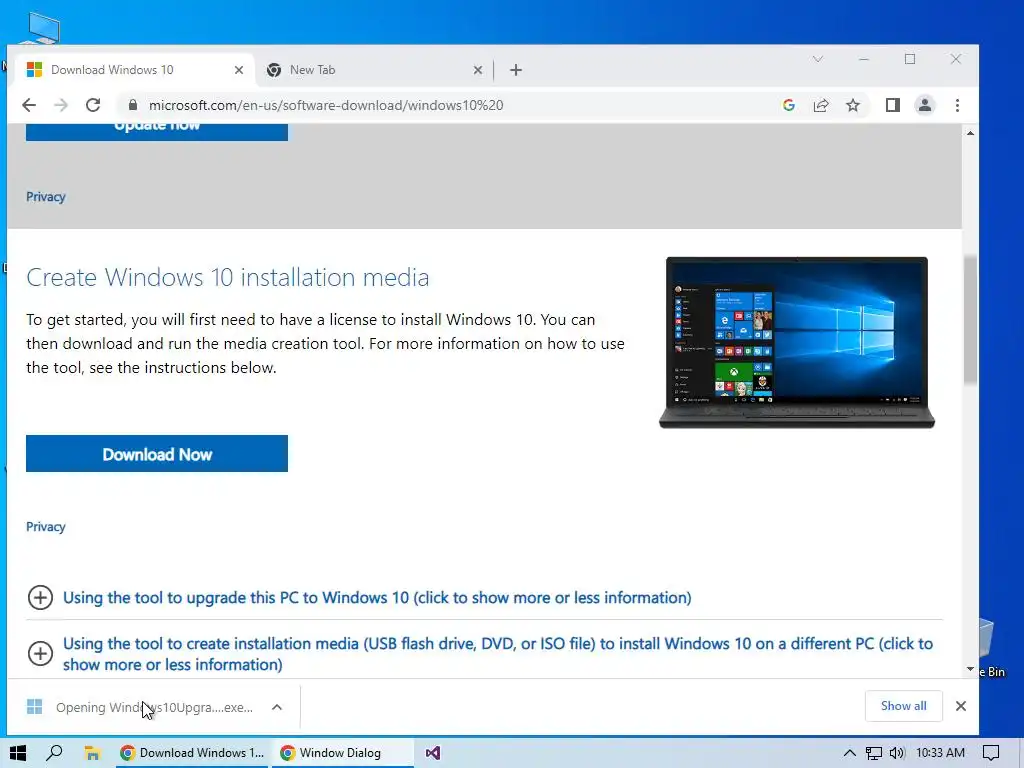Close the Download Windows 10 tab

pyautogui.click(x=239, y=70)
